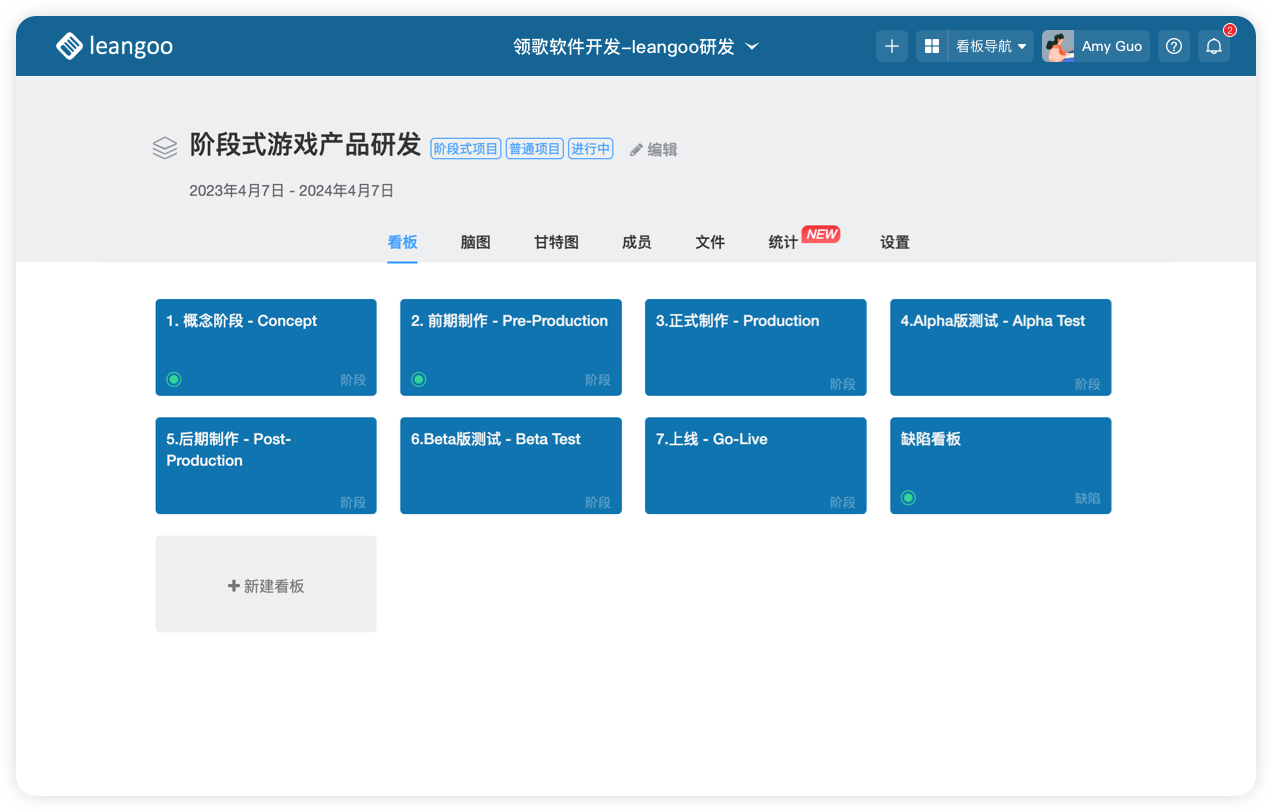1272x812 pixels.
Task: Open the notifications bell icon
Action: click(x=1214, y=46)
